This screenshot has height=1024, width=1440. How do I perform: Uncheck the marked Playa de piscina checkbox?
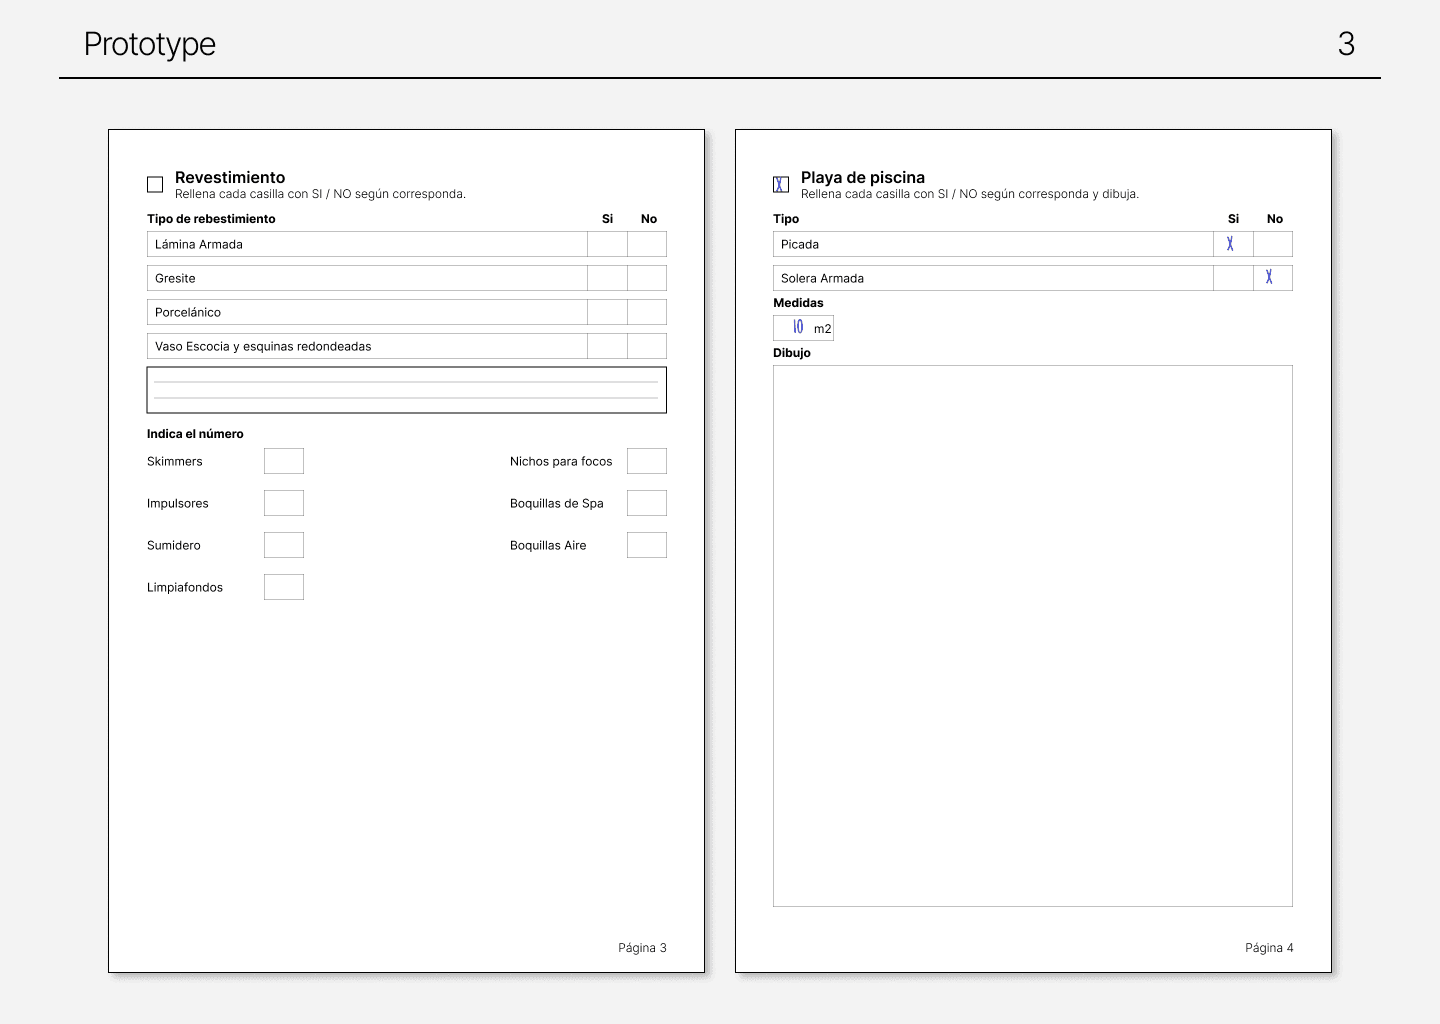pos(781,184)
